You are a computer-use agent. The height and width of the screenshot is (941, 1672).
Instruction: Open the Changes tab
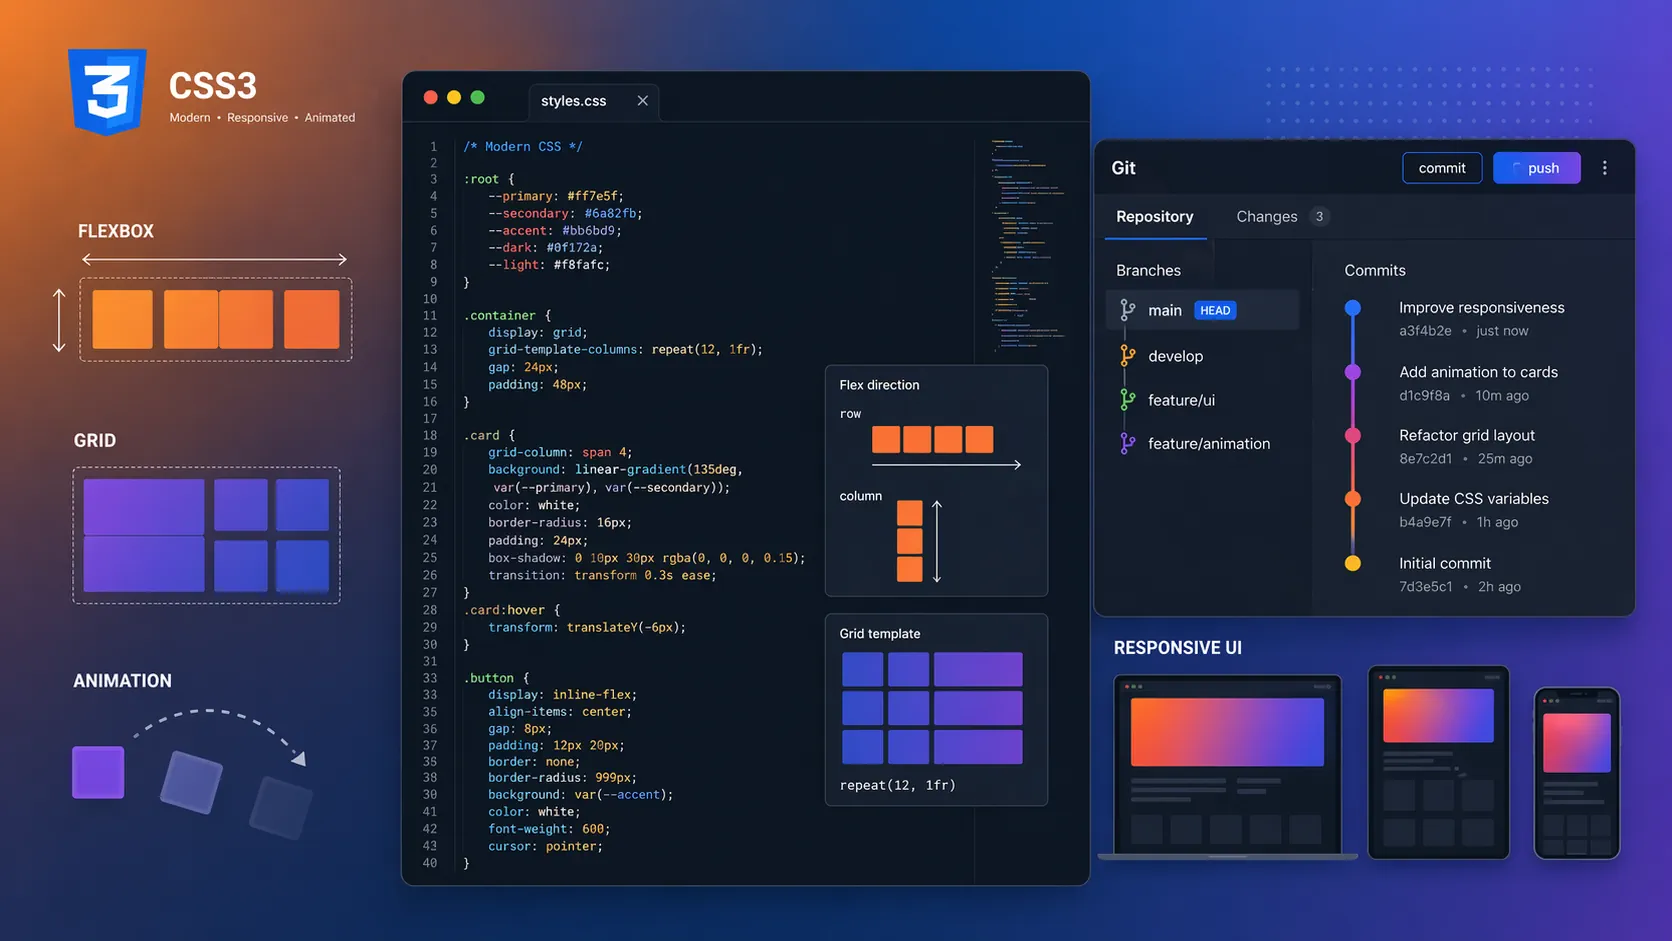pos(1267,217)
